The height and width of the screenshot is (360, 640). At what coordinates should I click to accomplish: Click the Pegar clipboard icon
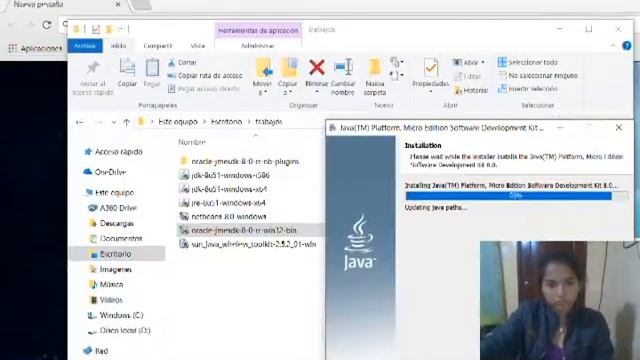[x=152, y=68]
